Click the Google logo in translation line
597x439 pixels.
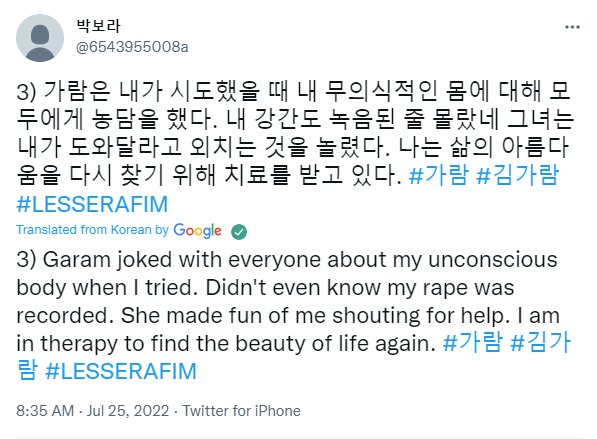pyautogui.click(x=197, y=231)
